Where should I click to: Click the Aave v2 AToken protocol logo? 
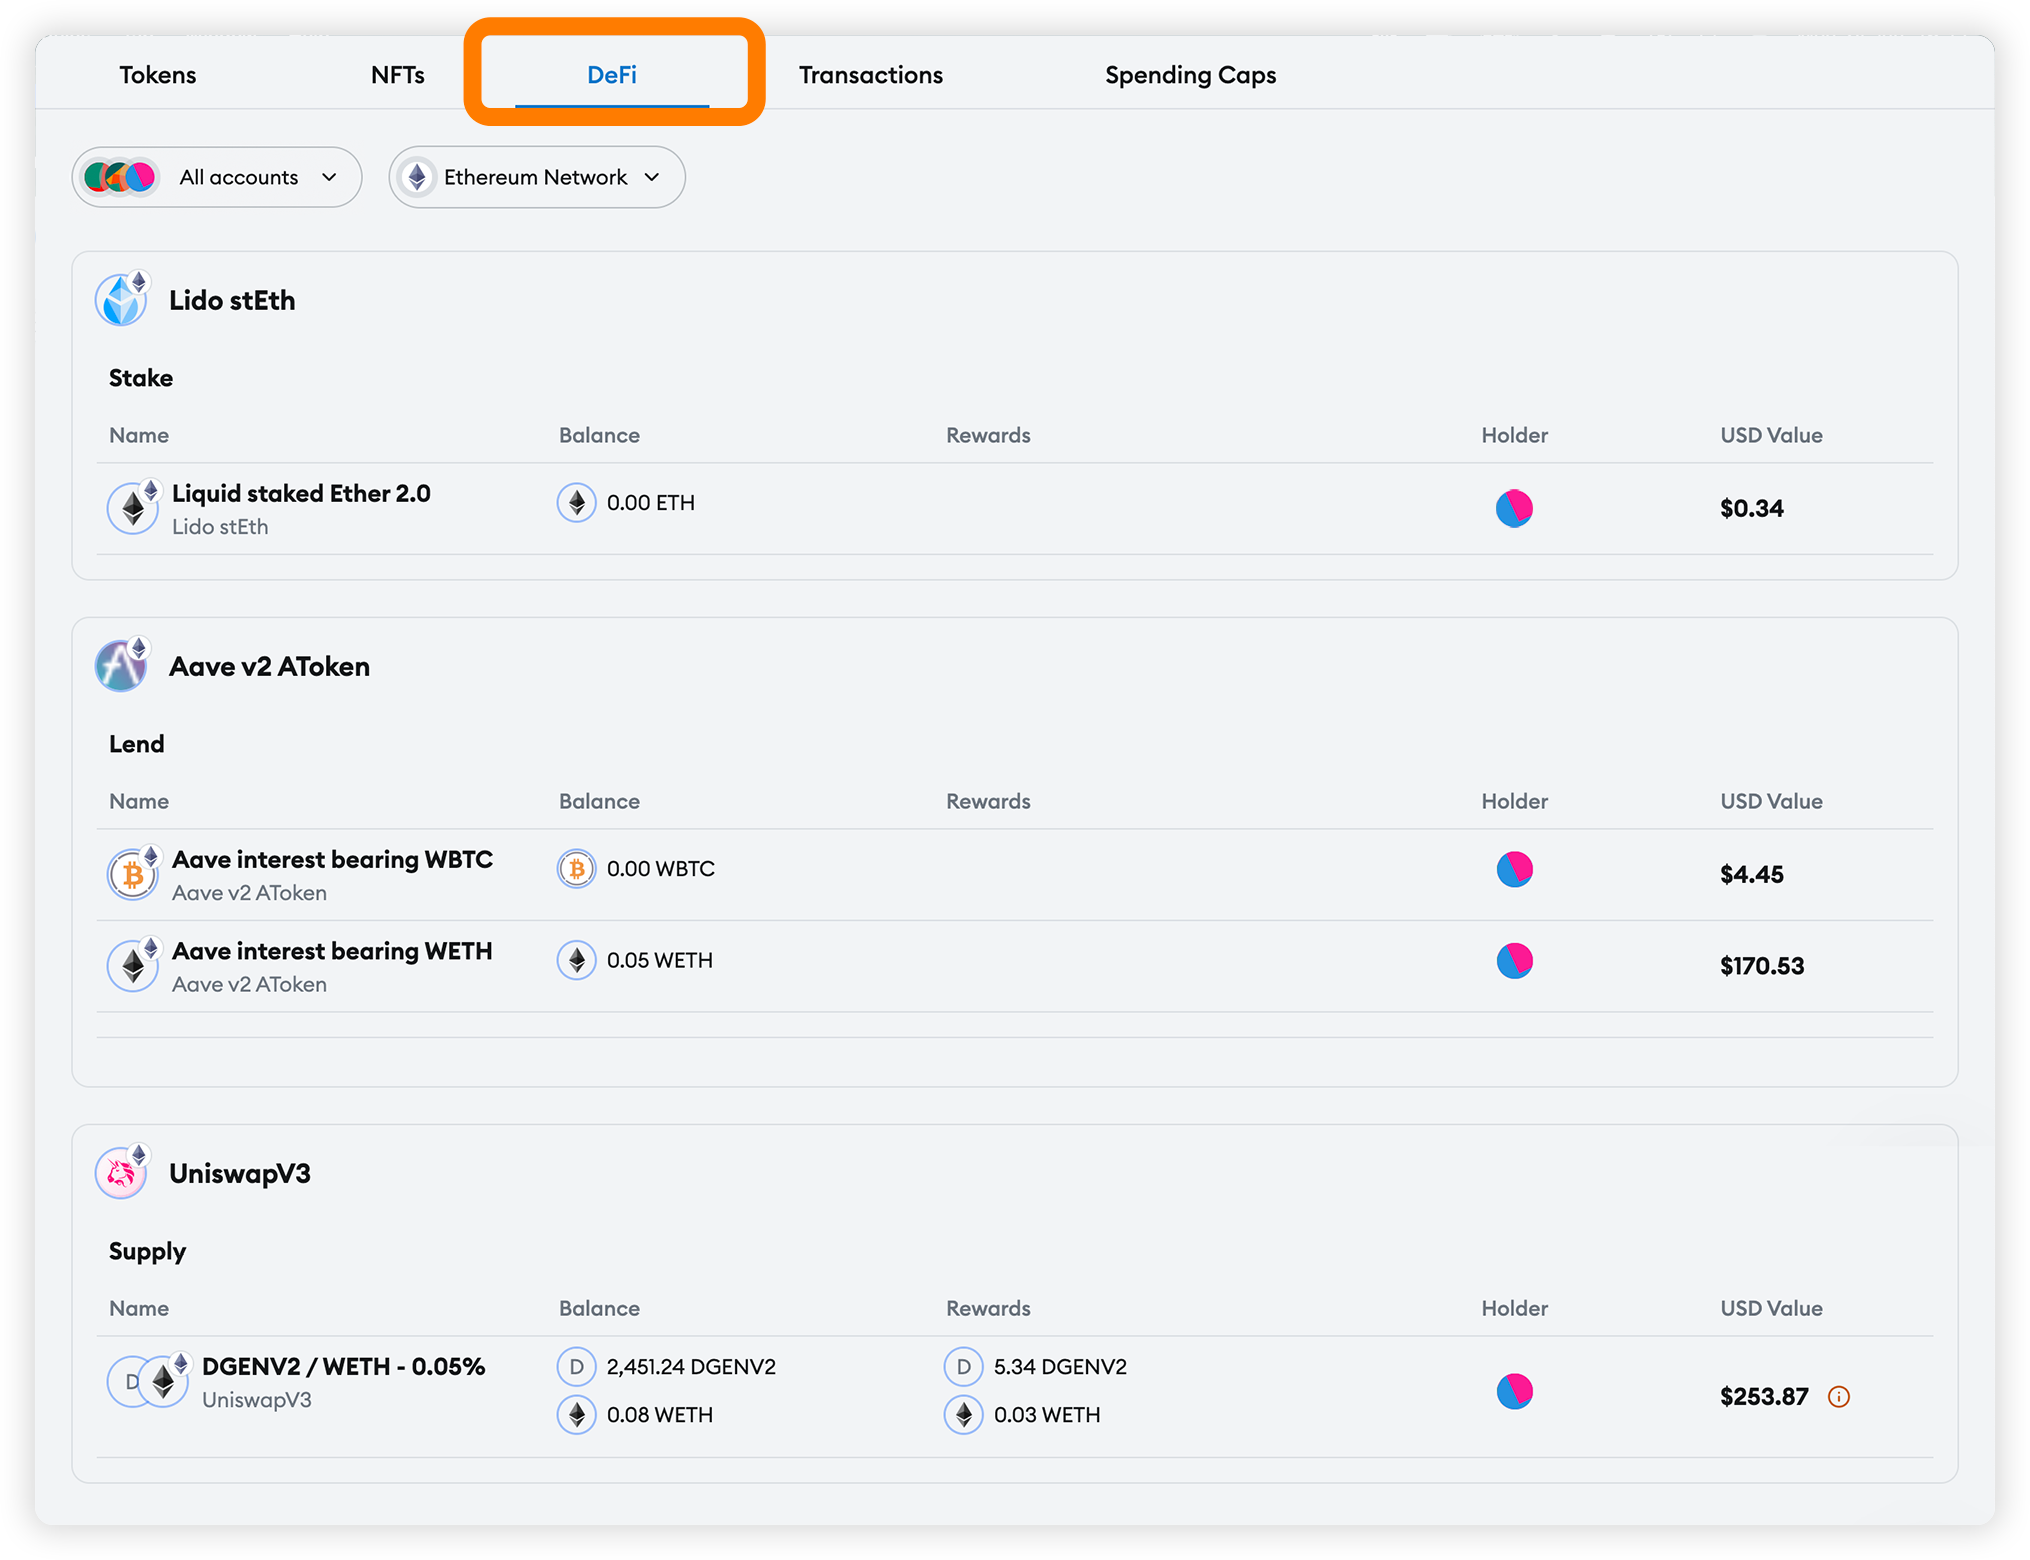tap(122, 665)
